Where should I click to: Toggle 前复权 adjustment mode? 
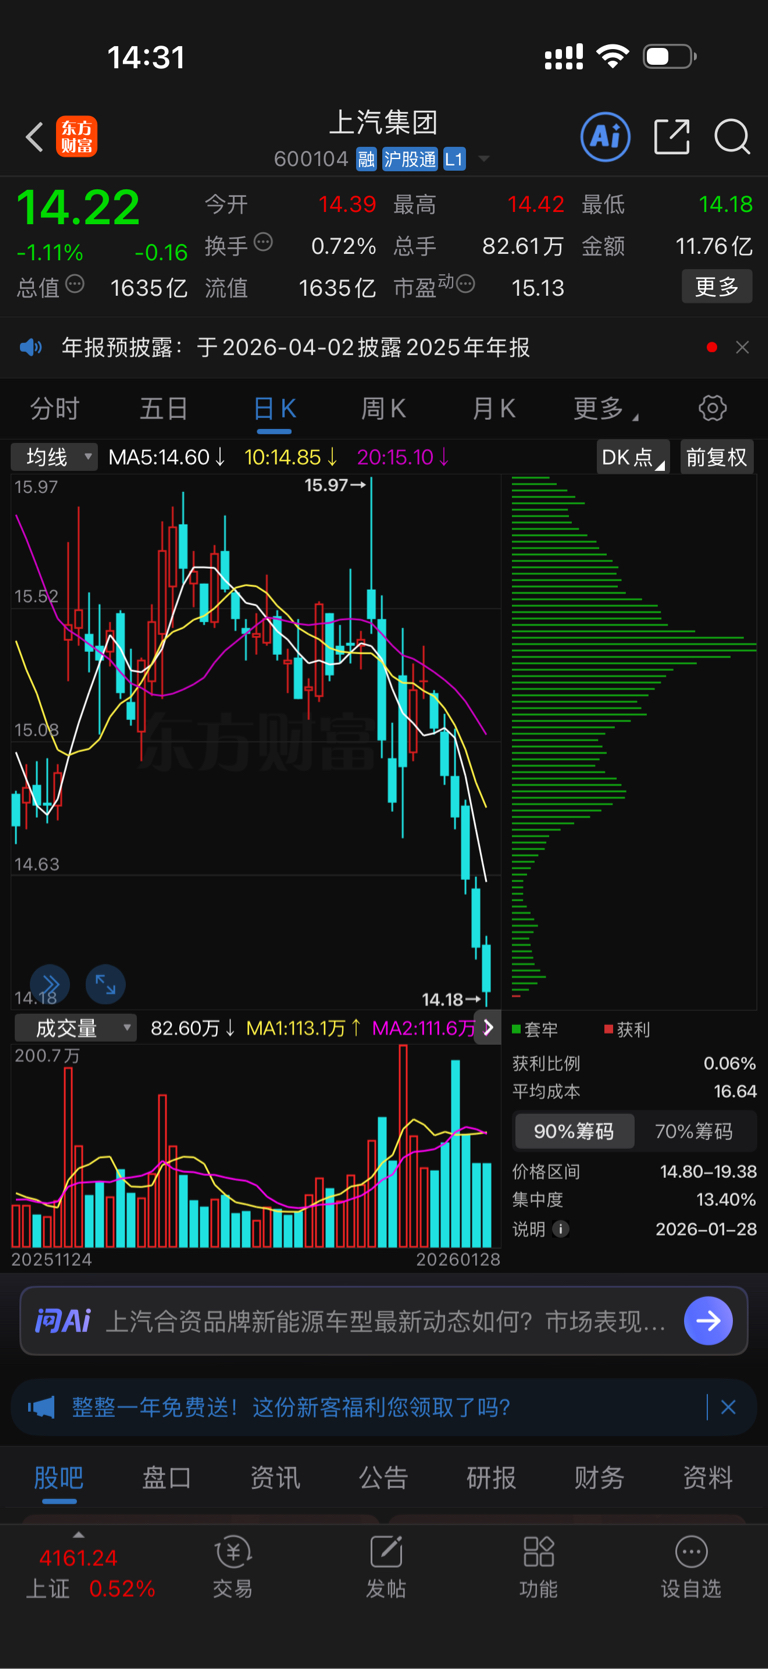[716, 457]
